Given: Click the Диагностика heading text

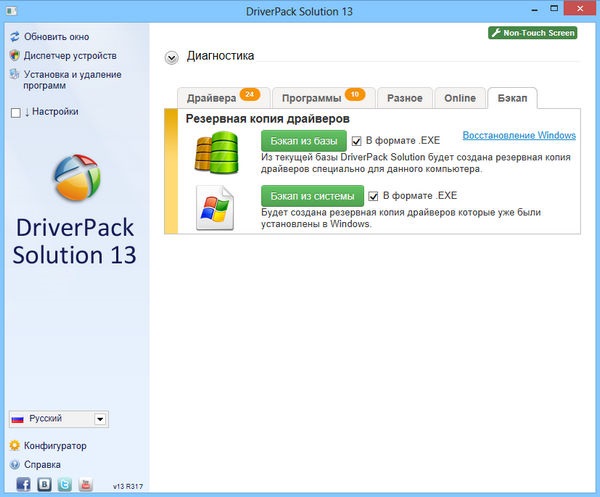Looking at the screenshot, I should 220,56.
